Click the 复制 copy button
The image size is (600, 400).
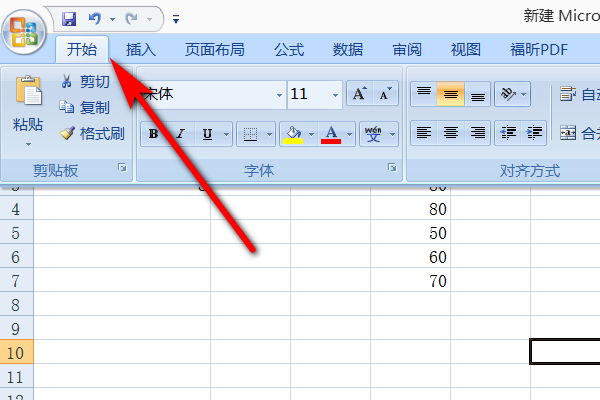tap(85, 108)
